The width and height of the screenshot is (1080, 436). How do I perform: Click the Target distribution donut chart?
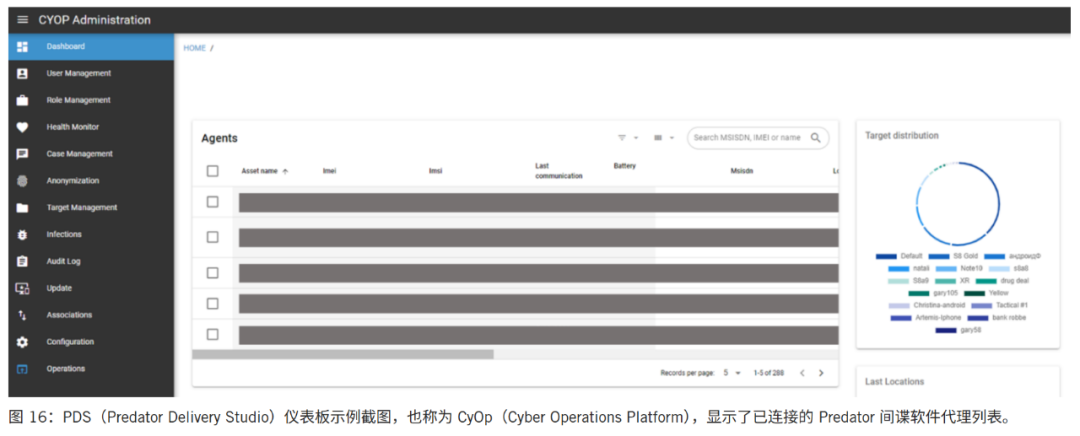click(x=958, y=204)
